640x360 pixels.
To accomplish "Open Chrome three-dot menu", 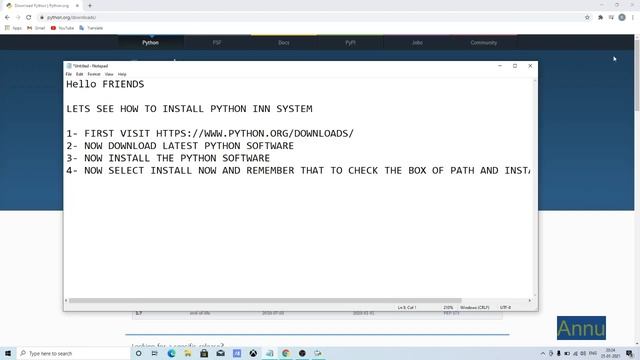I will [633, 18].
